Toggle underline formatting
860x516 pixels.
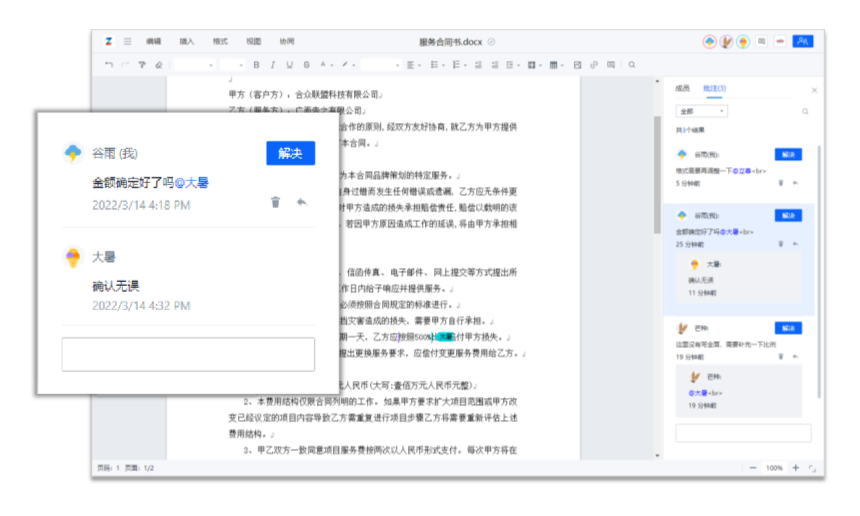[290, 65]
